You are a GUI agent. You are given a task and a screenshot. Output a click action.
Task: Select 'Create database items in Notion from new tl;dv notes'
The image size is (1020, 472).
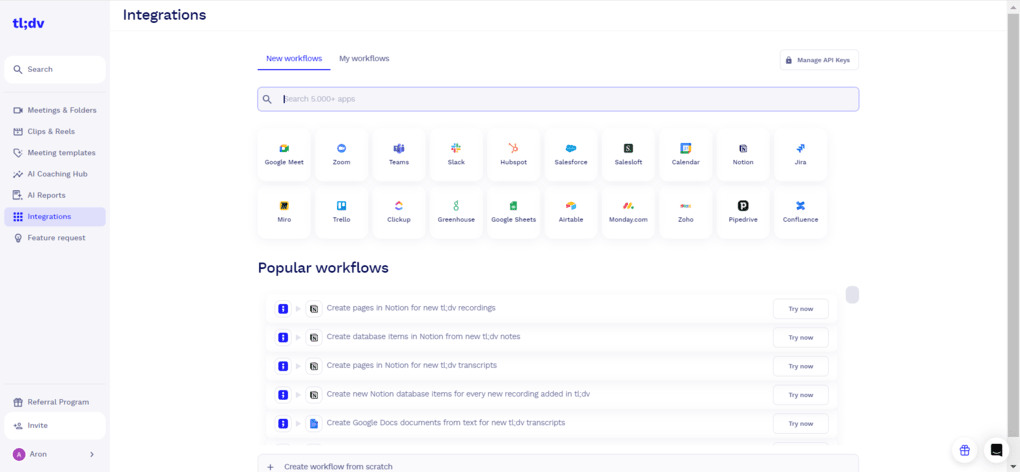(423, 337)
